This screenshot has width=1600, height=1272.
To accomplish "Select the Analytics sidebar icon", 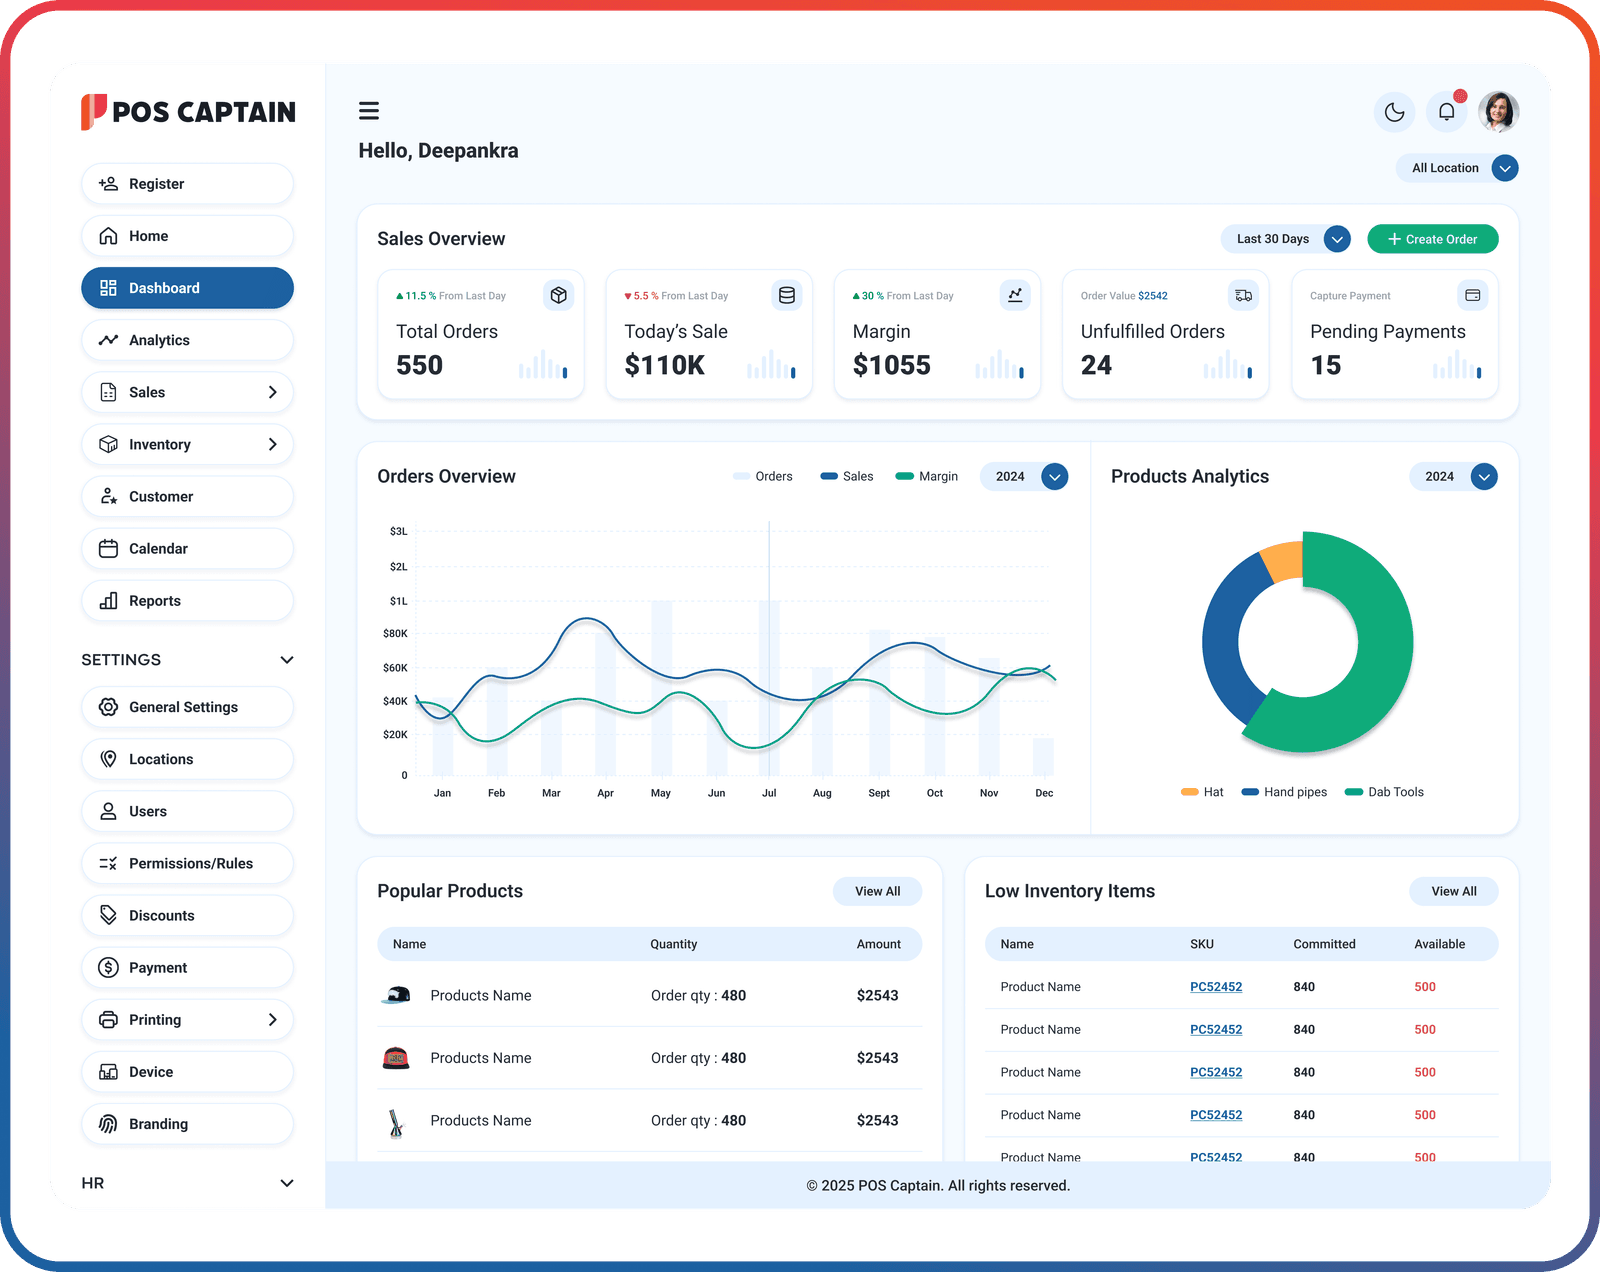I will pos(109,340).
